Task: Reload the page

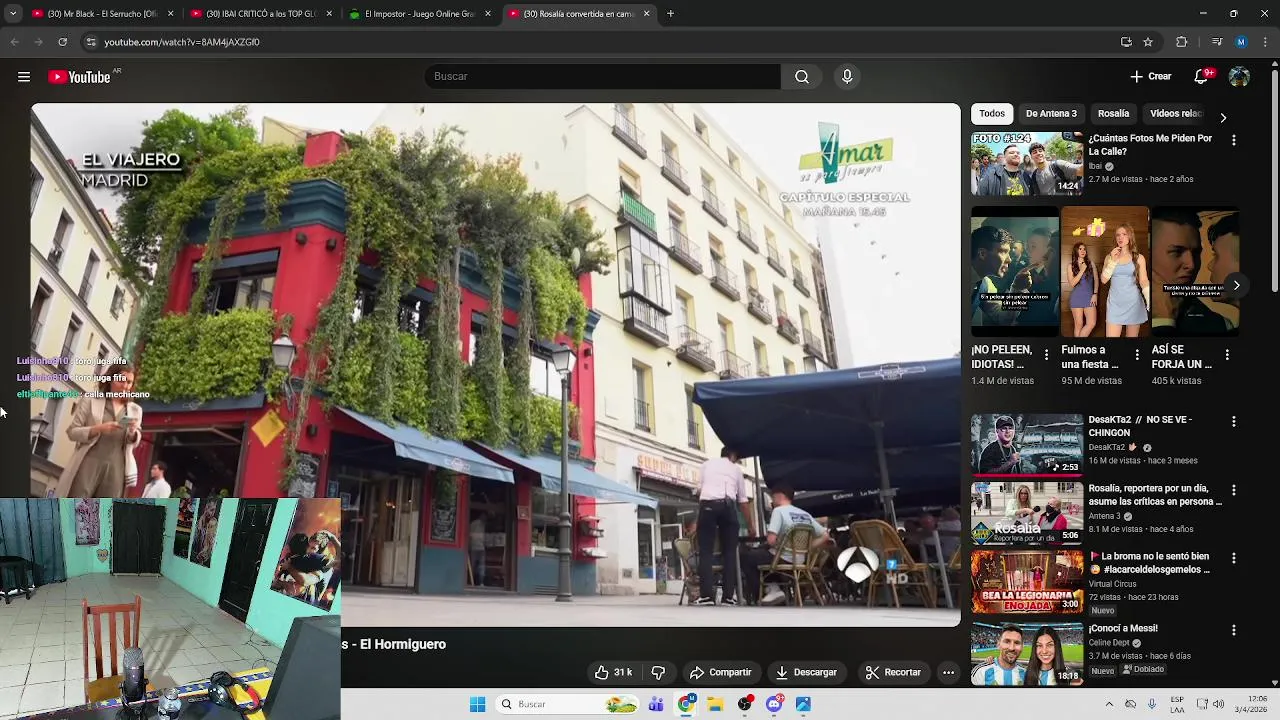Action: tap(62, 42)
